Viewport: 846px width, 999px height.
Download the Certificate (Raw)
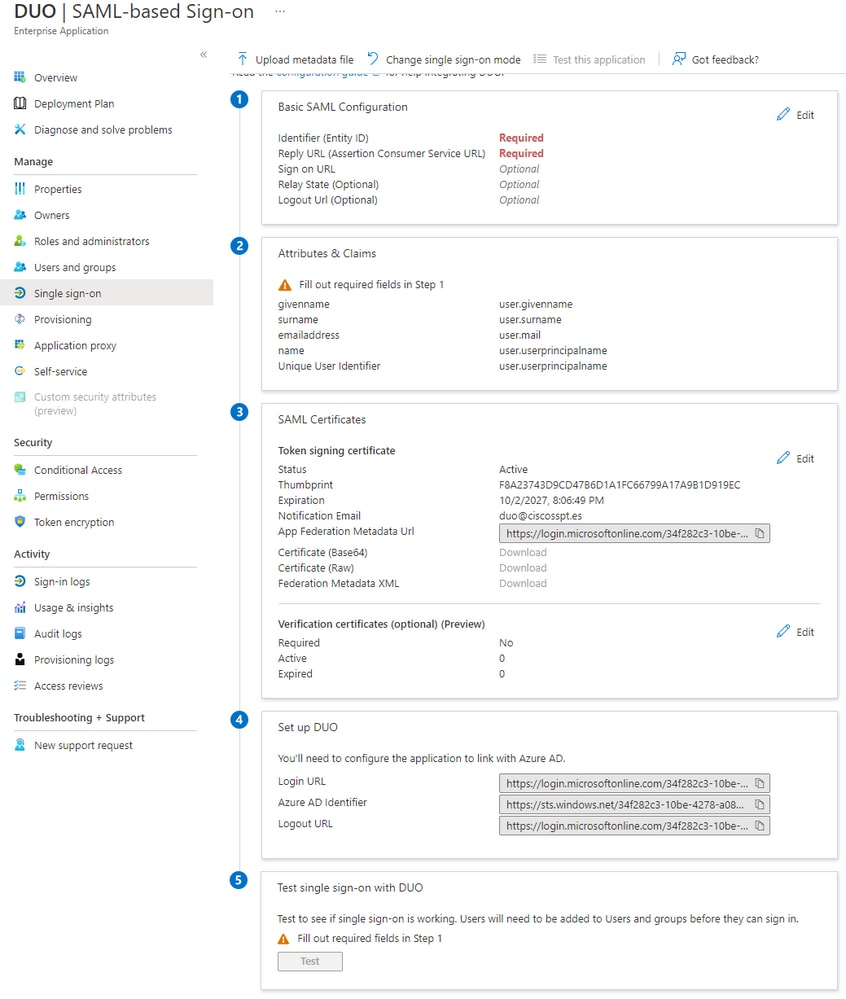(x=523, y=568)
